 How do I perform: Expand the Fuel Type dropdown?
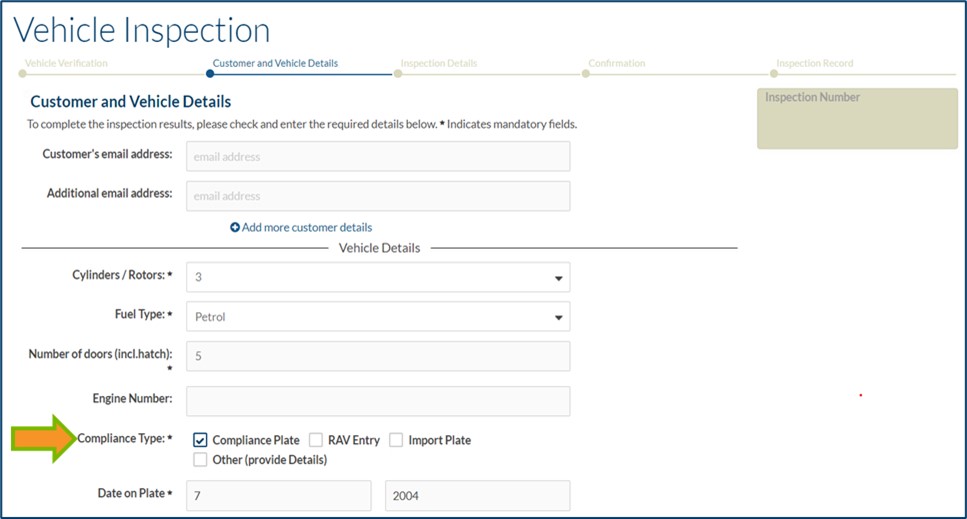(378, 317)
